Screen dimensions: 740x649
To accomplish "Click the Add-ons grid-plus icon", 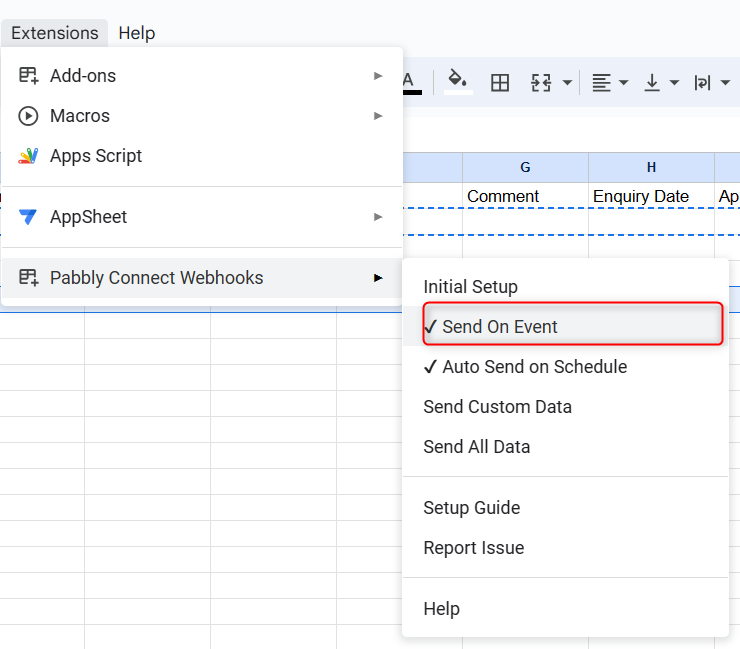I will point(28,76).
